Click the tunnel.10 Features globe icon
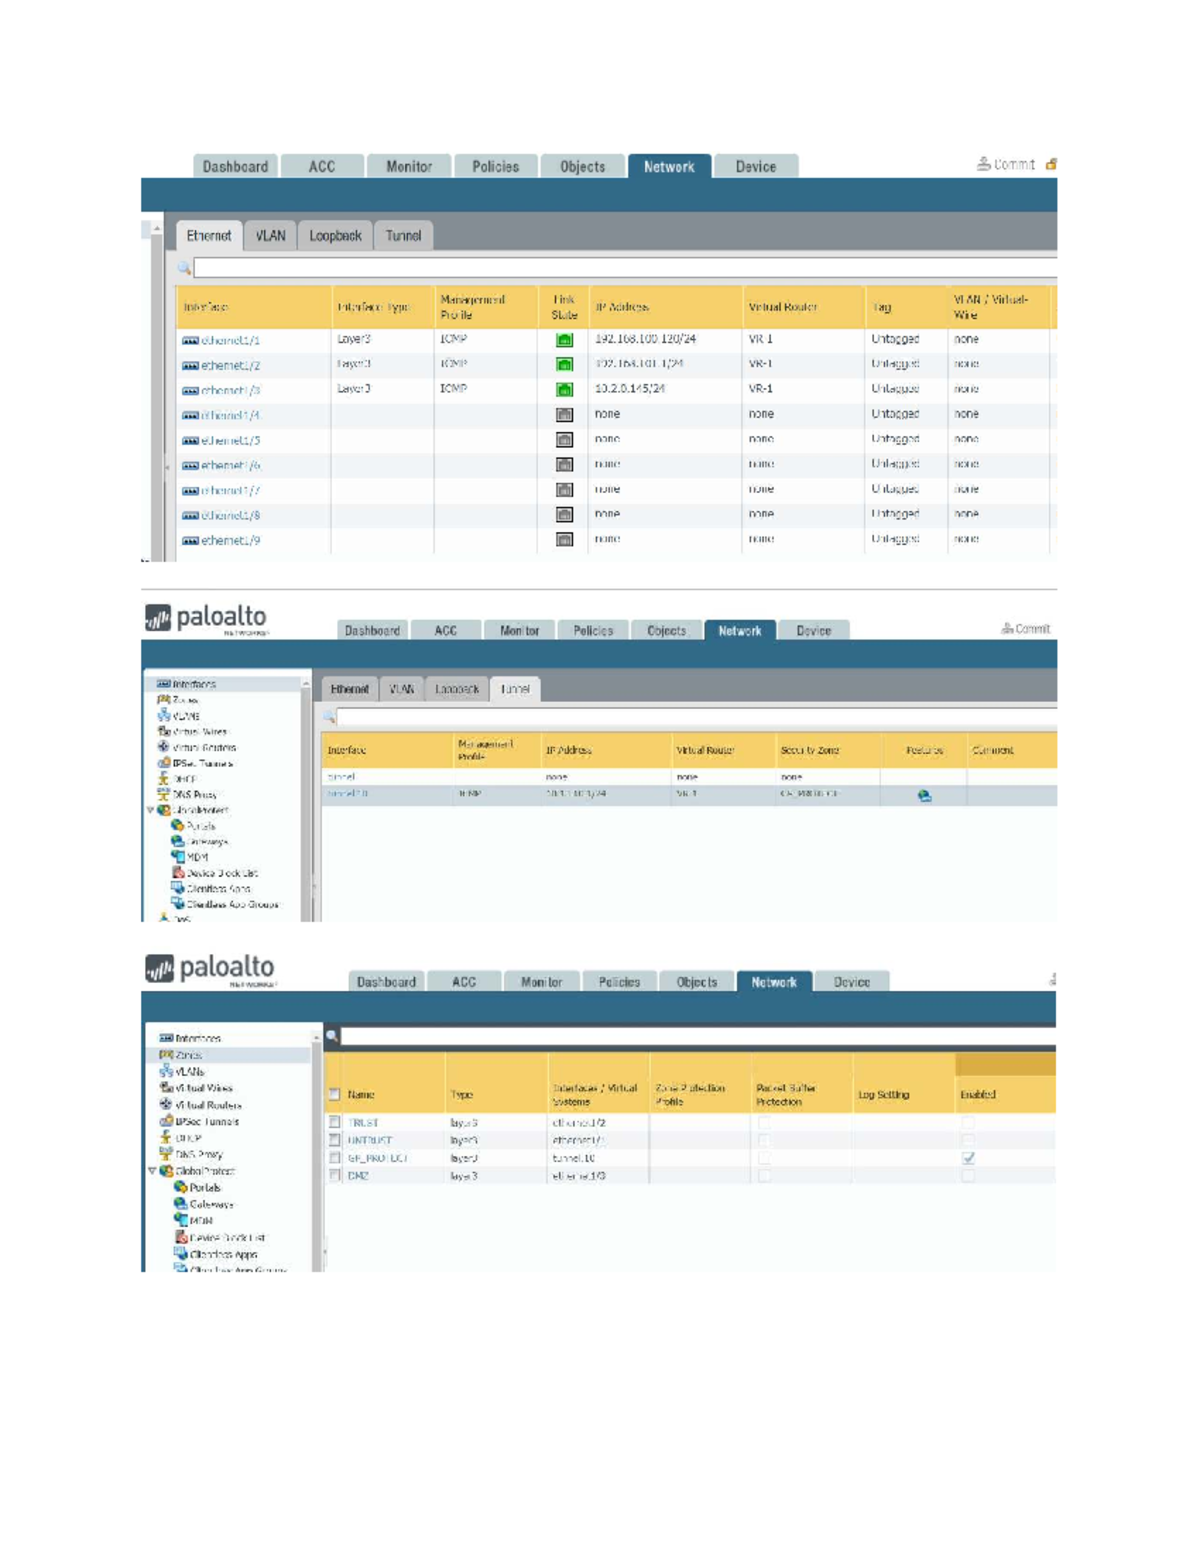This screenshot has height=1553, width=1200. [x=924, y=796]
